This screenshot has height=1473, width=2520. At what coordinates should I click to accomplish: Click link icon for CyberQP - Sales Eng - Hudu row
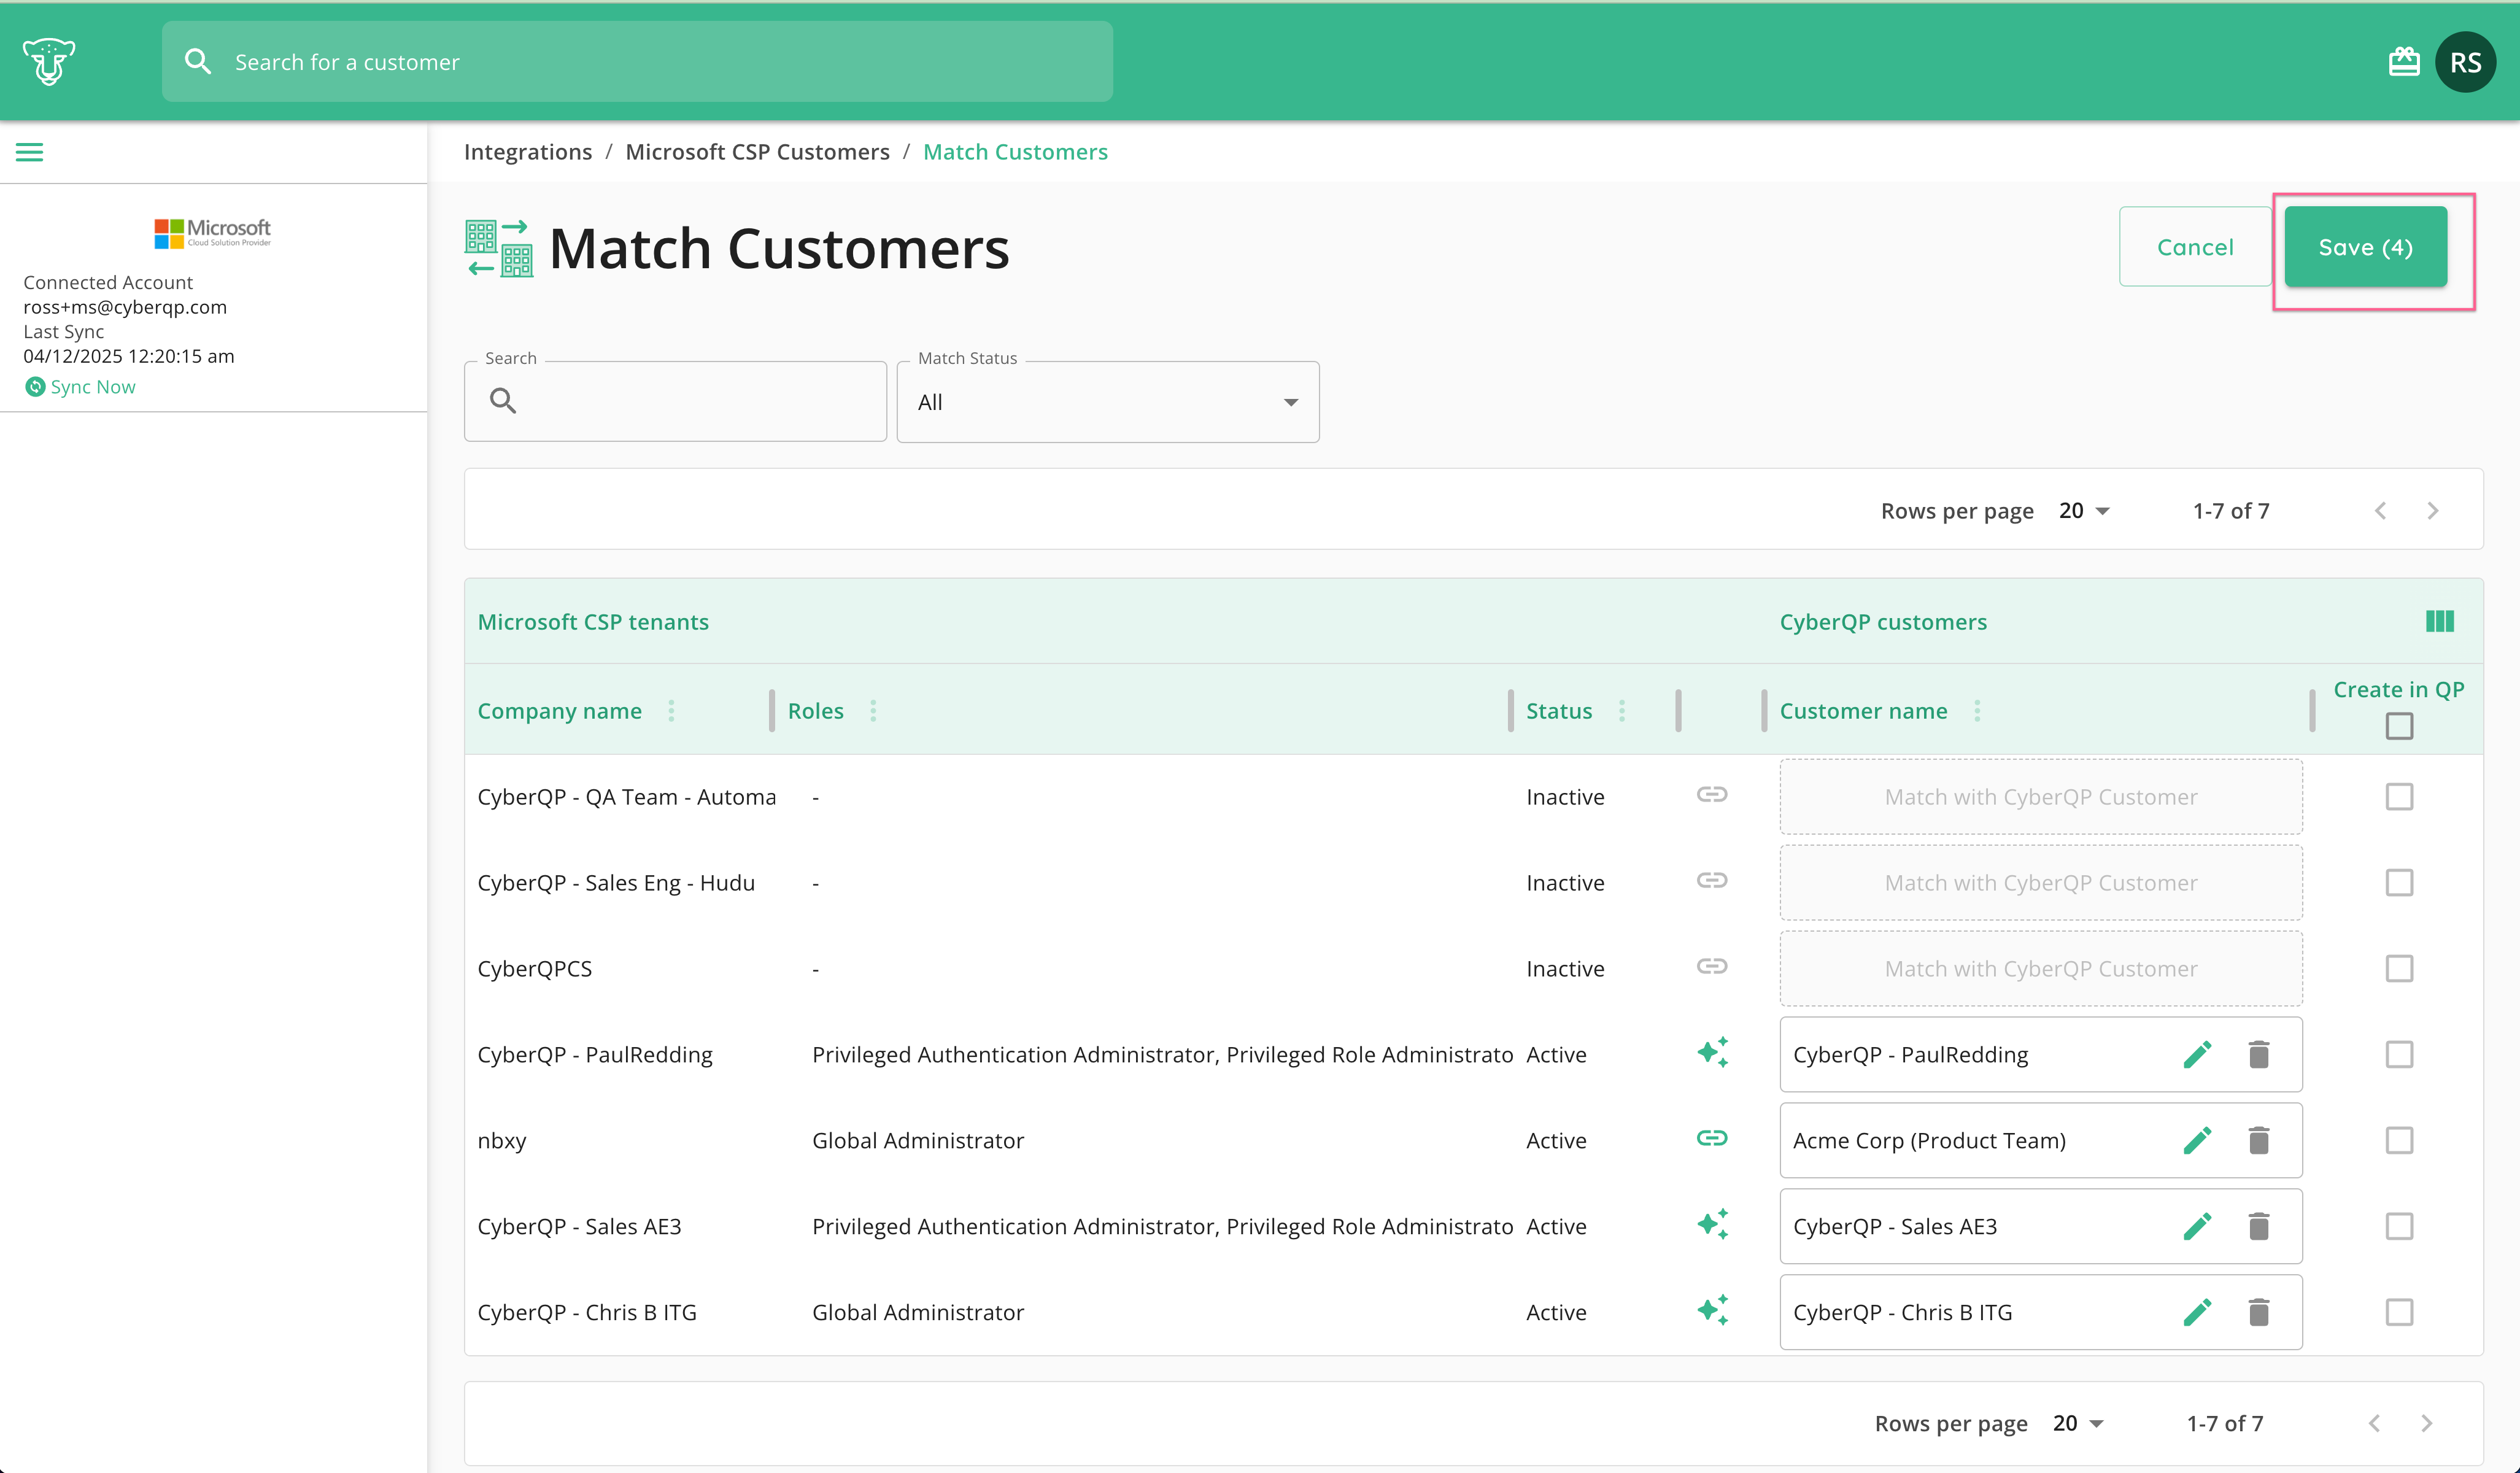(1712, 881)
